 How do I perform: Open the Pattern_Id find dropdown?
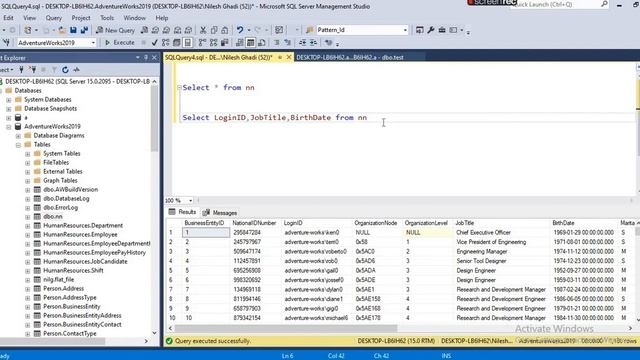405,30
